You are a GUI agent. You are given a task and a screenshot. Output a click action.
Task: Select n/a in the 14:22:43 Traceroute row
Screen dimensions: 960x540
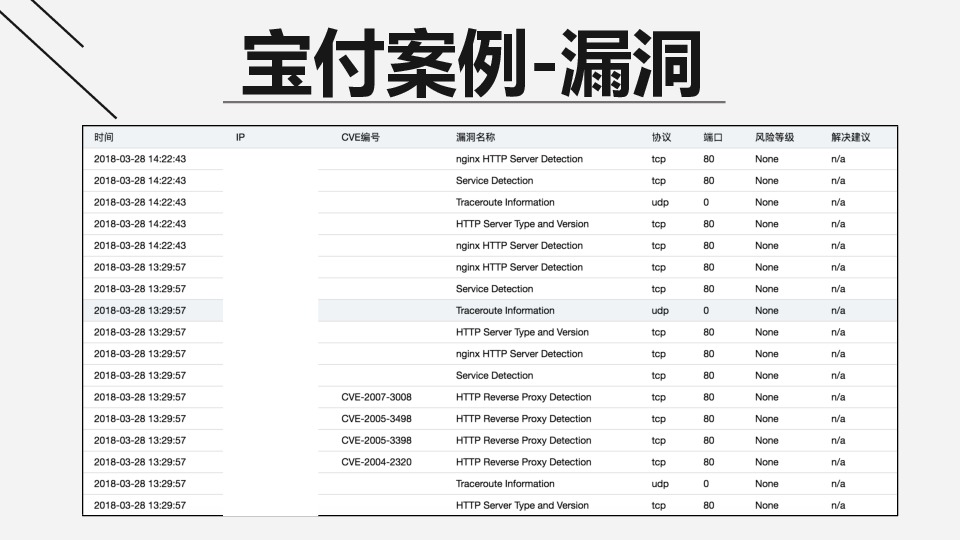pos(838,202)
